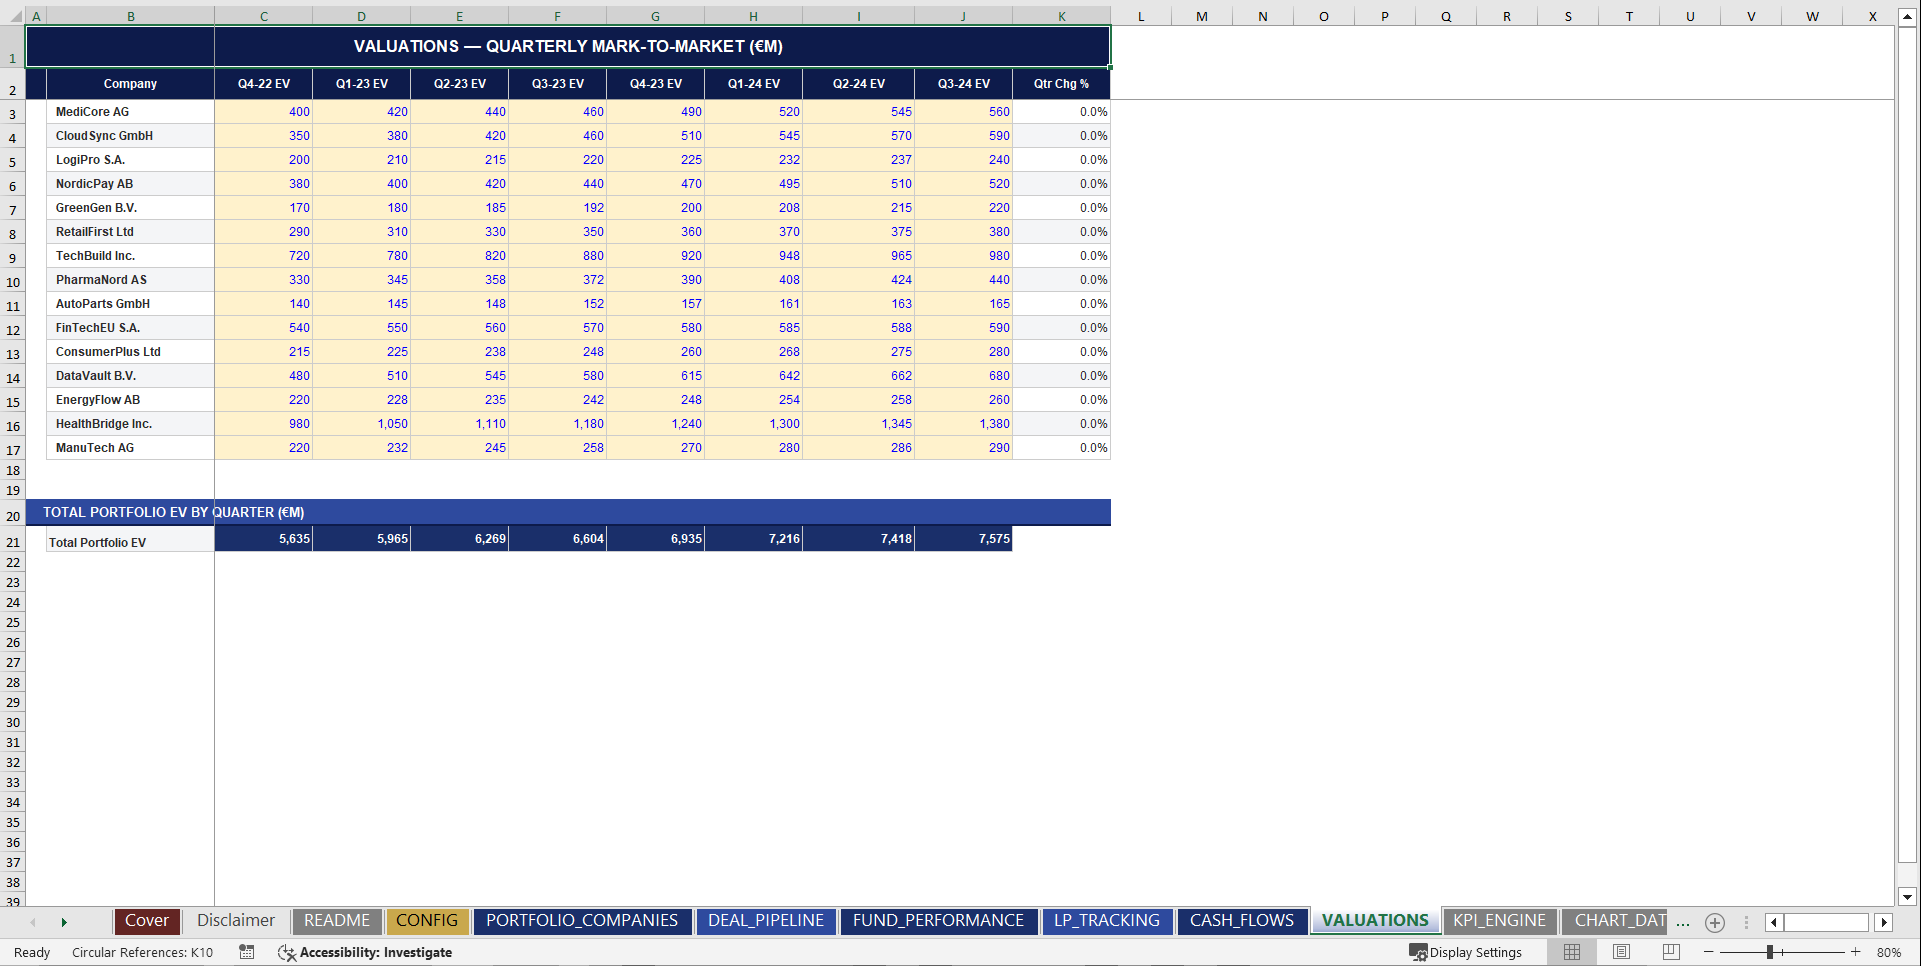1921x966 pixels.
Task: Open the DEAL_PIPELINE sheet
Action: pos(766,920)
